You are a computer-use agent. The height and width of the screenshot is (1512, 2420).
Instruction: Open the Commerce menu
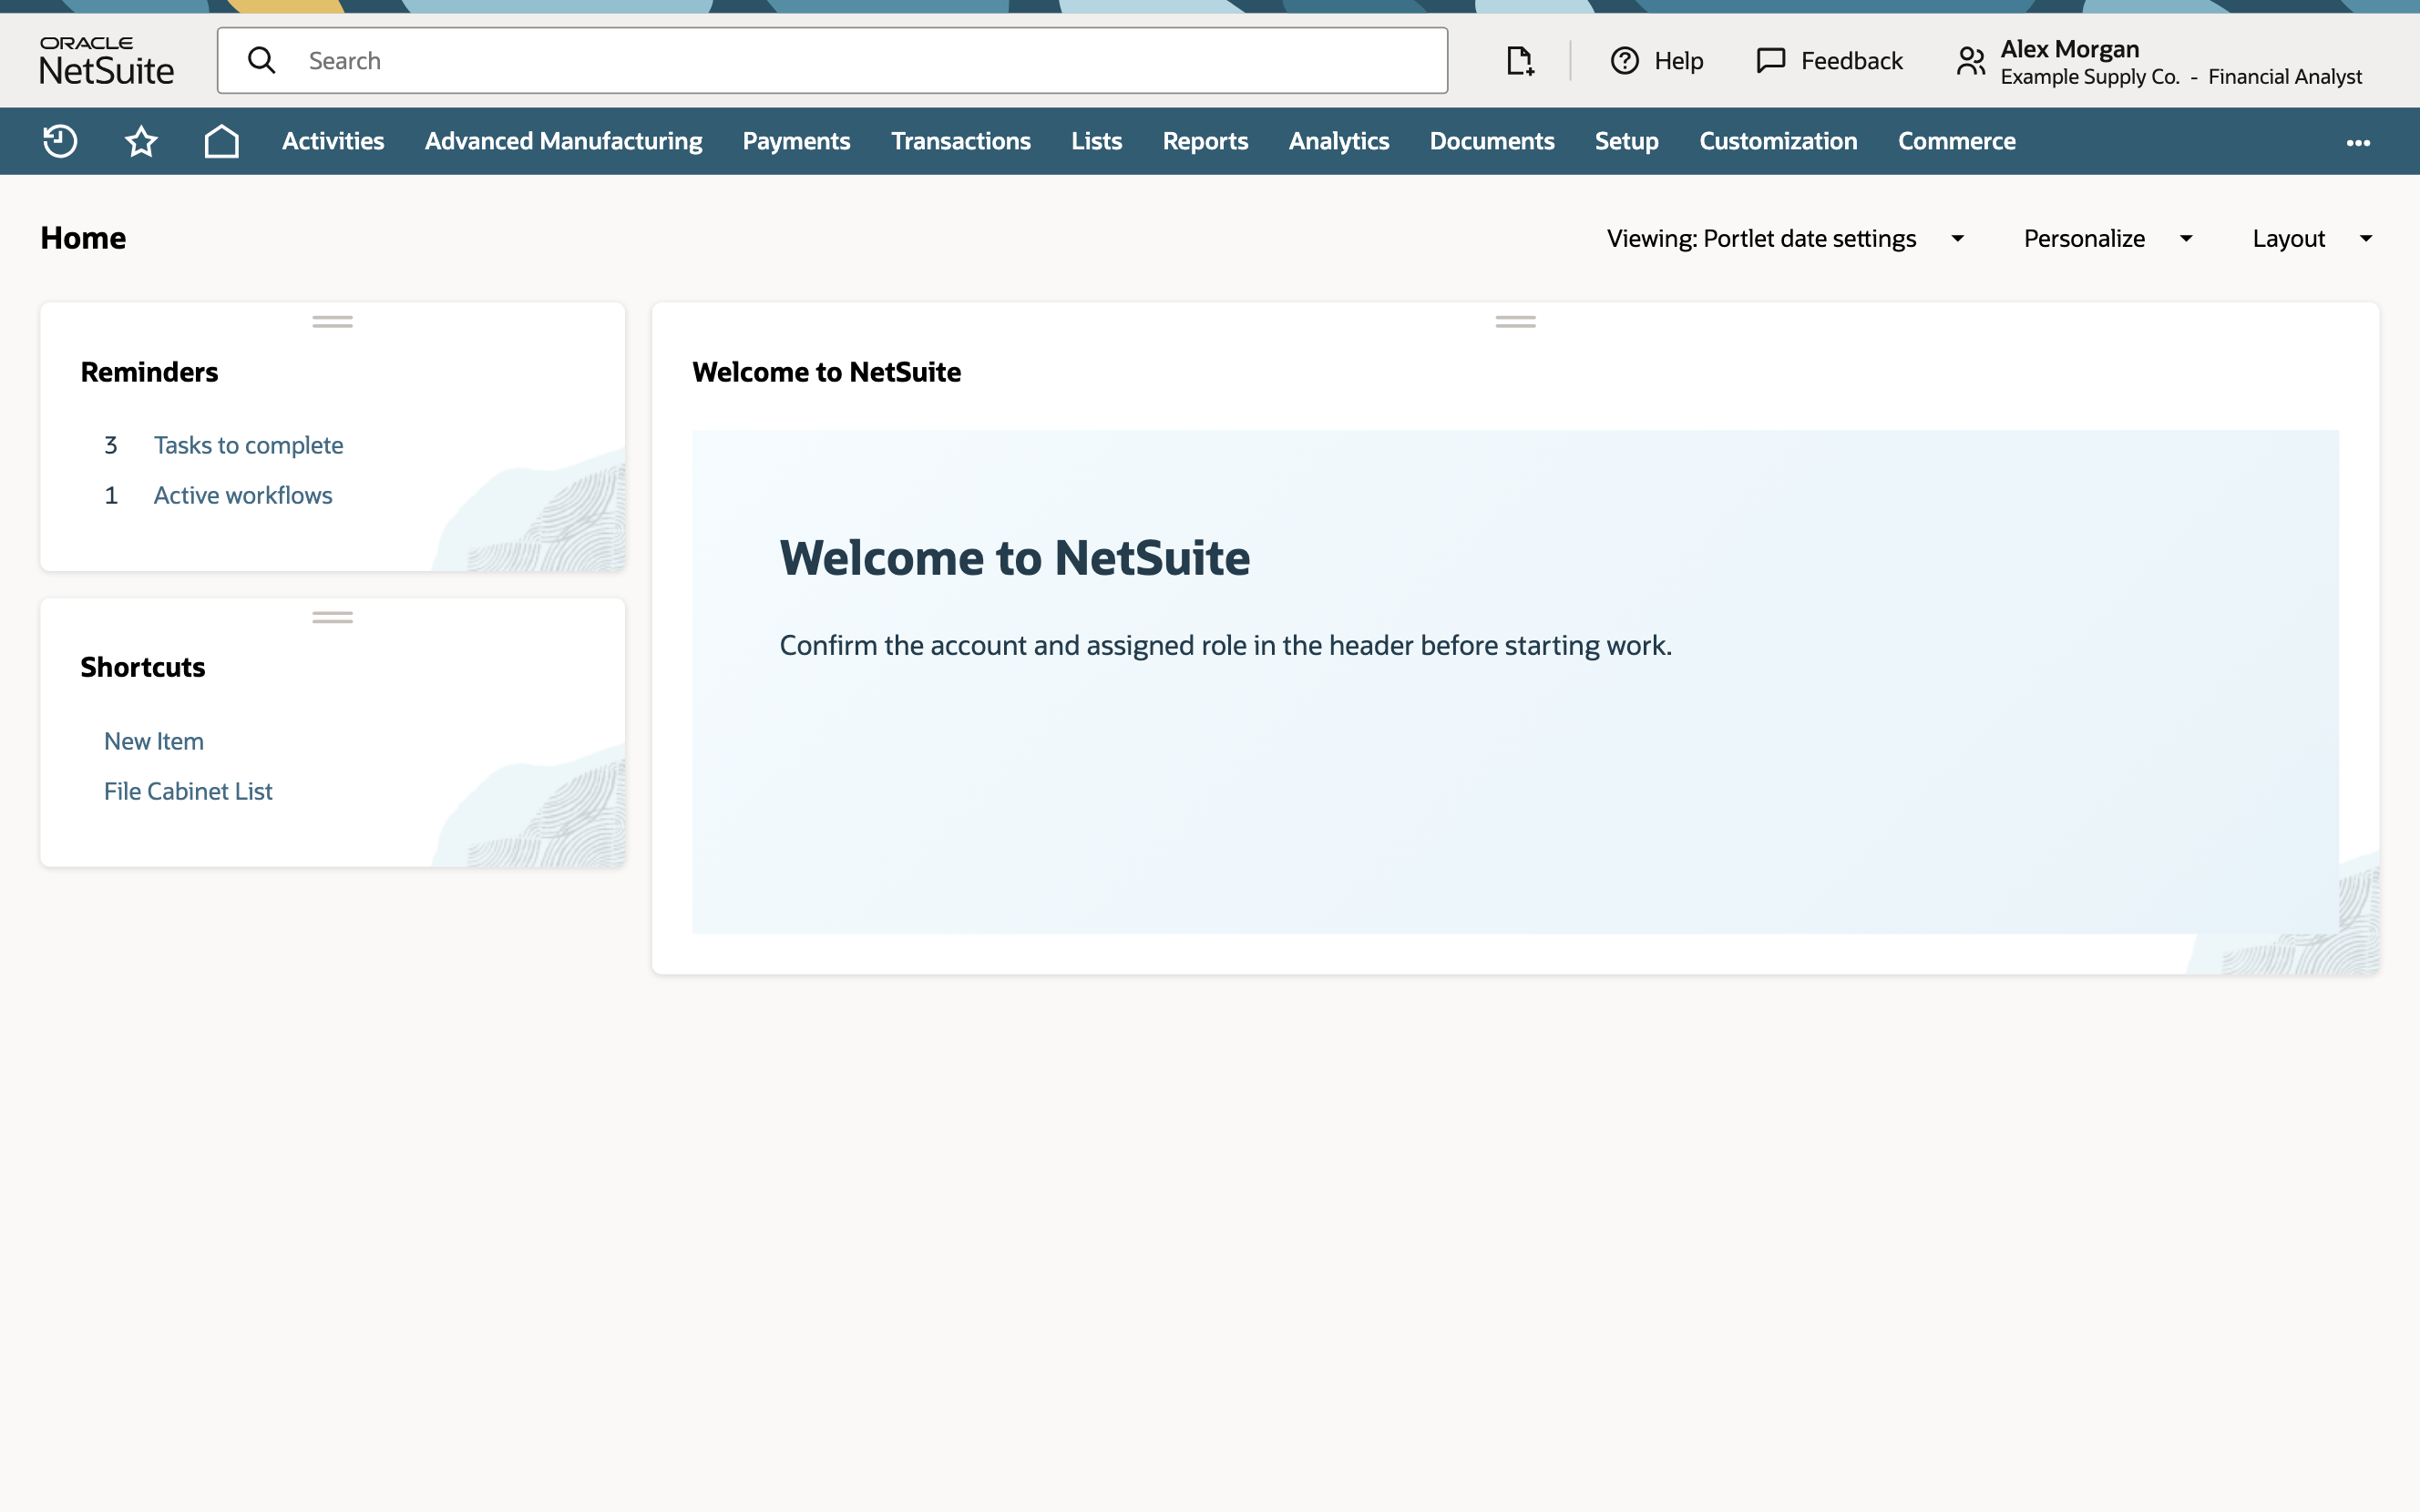1957,141
